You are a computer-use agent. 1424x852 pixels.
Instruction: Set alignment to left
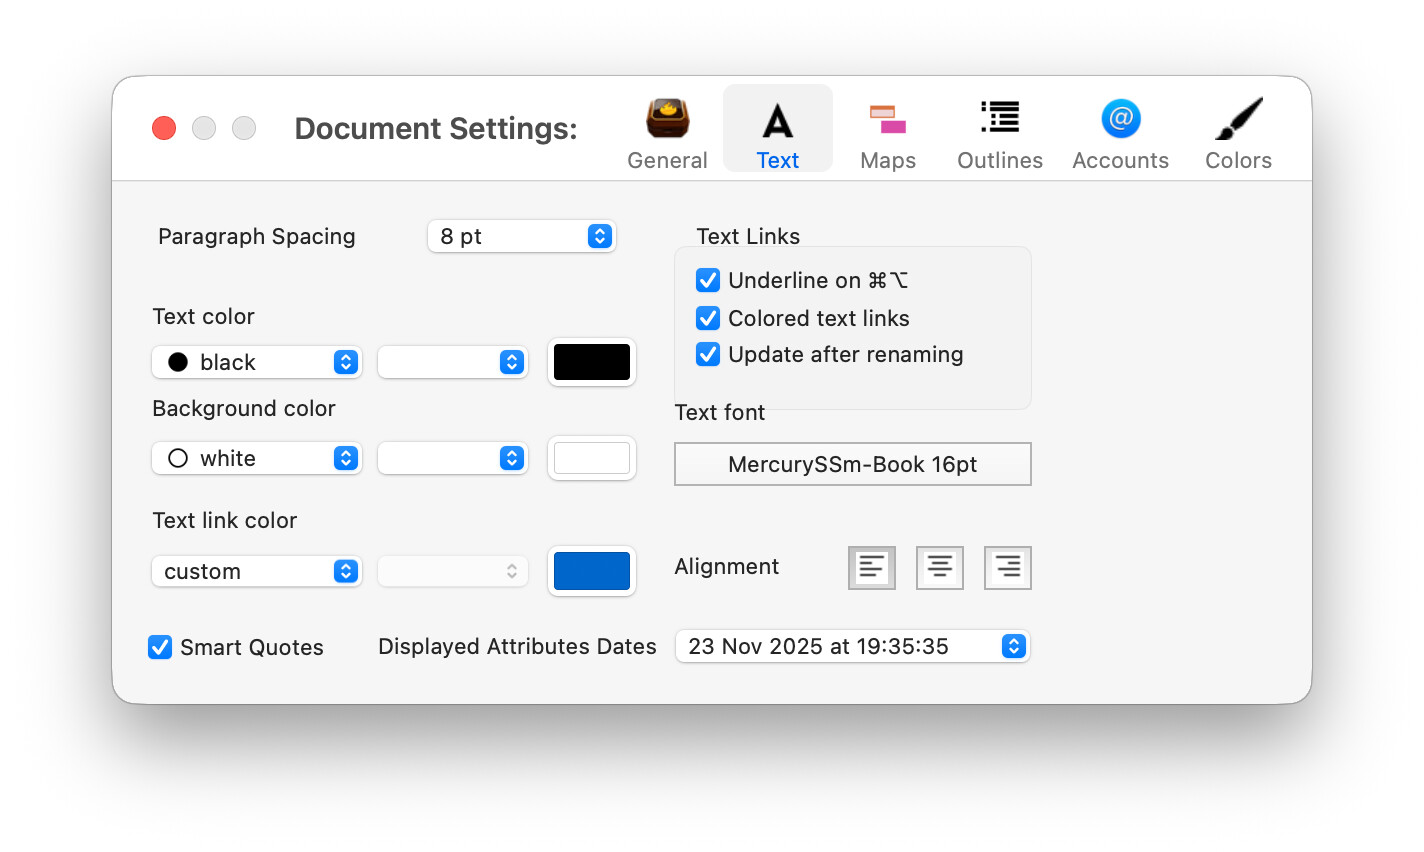pyautogui.click(x=871, y=568)
